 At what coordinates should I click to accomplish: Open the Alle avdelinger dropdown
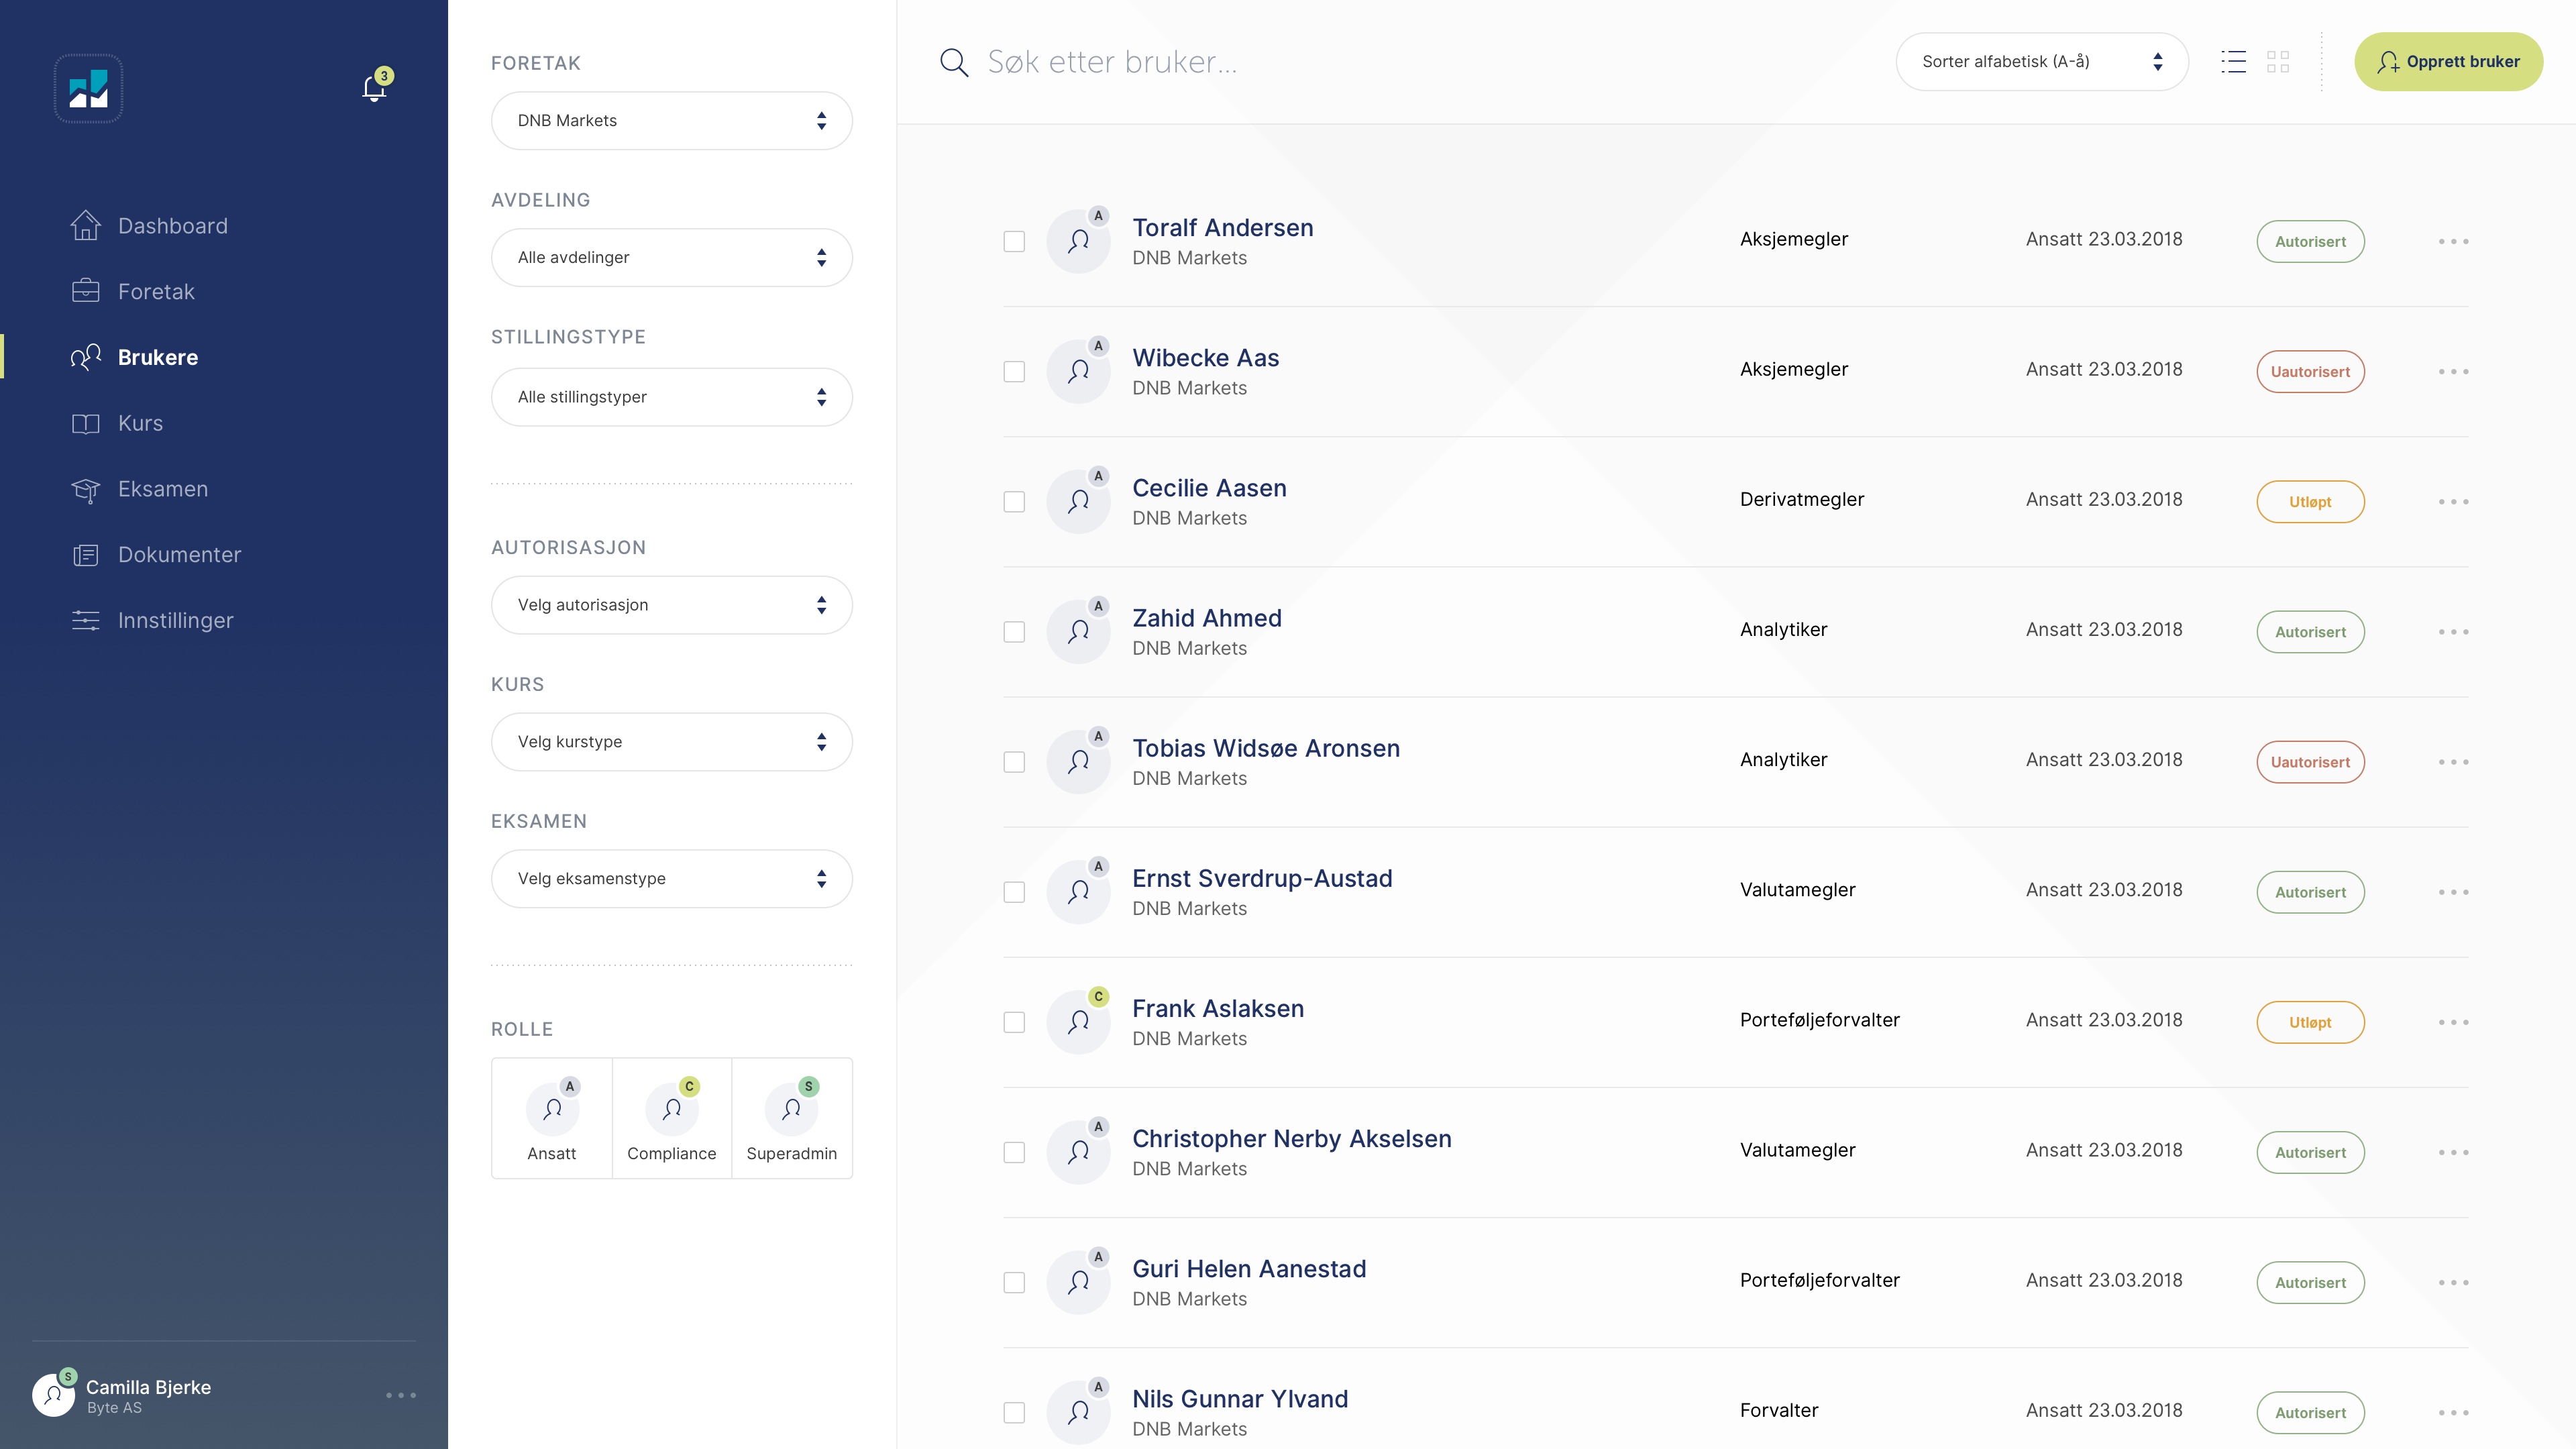coord(671,257)
